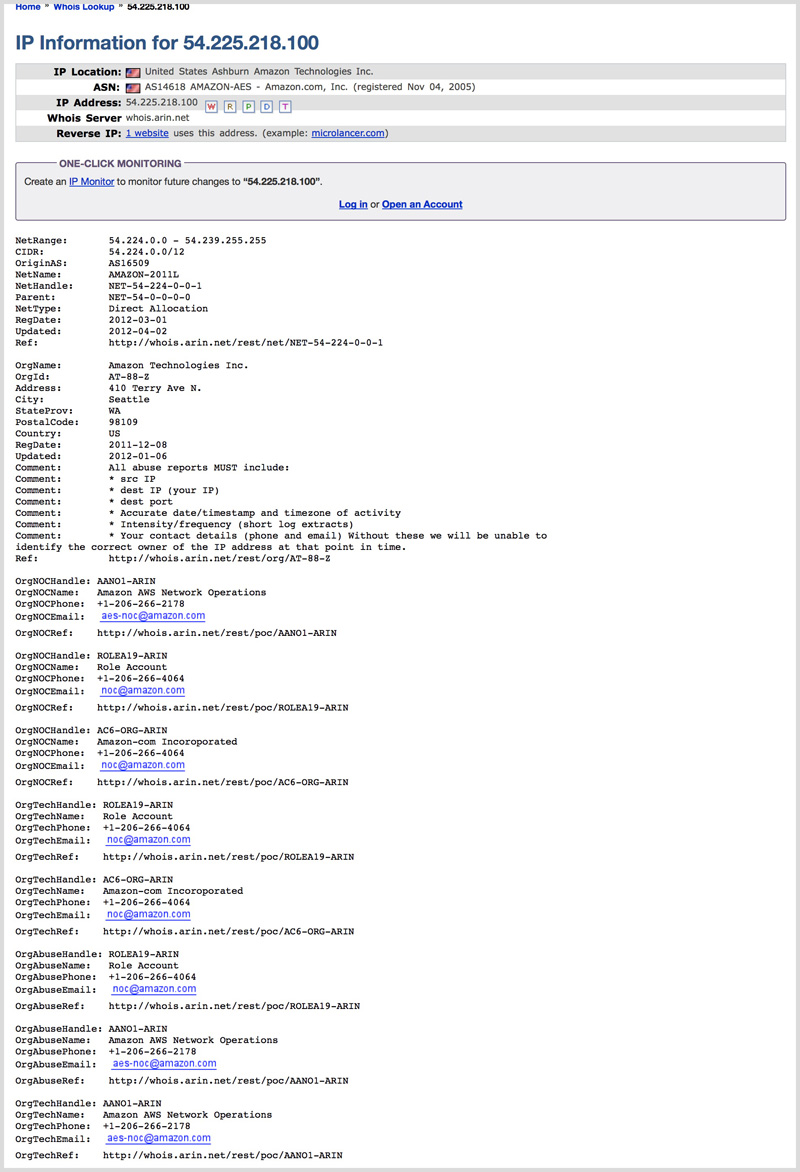Click the OrgTechRef poc/AC6-ORG-ARIN URL
The width and height of the screenshot is (800, 1172).
point(229,932)
